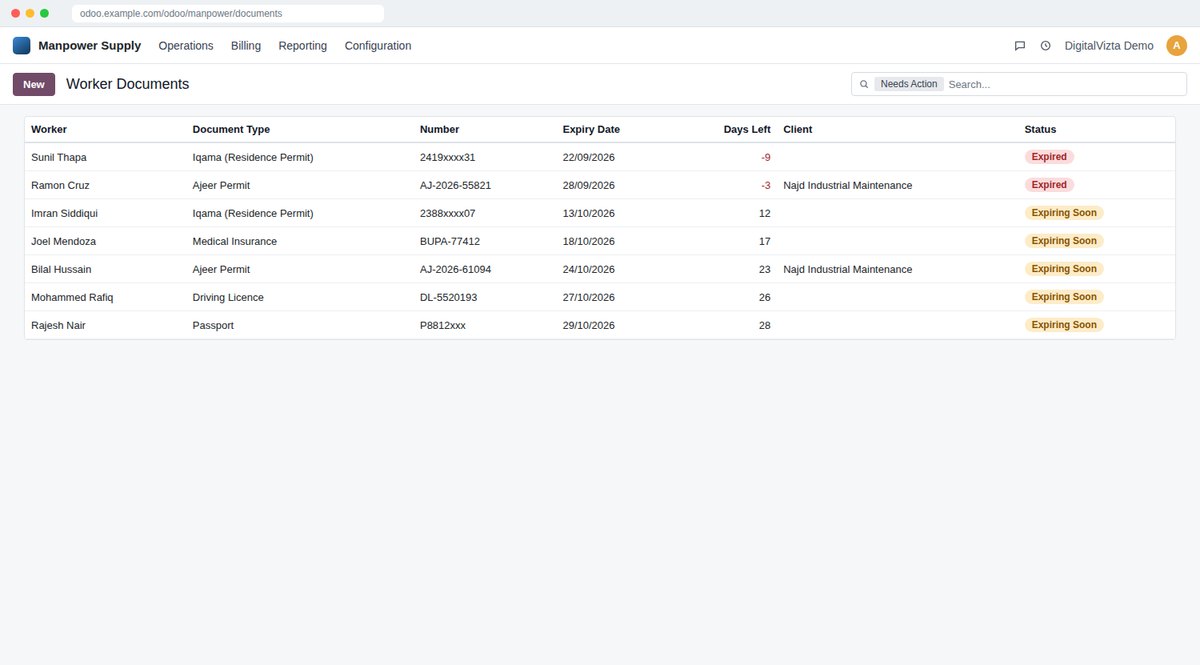Image resolution: width=1200 pixels, height=665 pixels.
Task: Open the user avatar A menu
Action: click(1176, 45)
